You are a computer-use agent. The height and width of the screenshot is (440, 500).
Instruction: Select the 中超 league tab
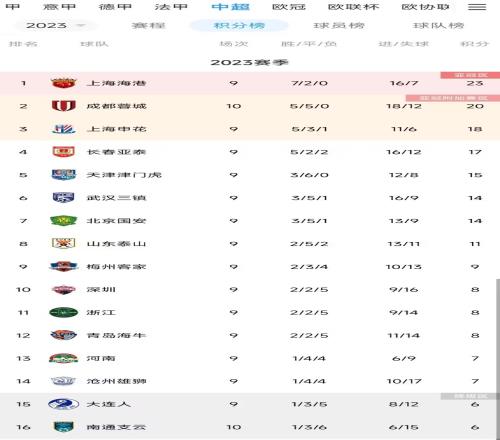(231, 7)
